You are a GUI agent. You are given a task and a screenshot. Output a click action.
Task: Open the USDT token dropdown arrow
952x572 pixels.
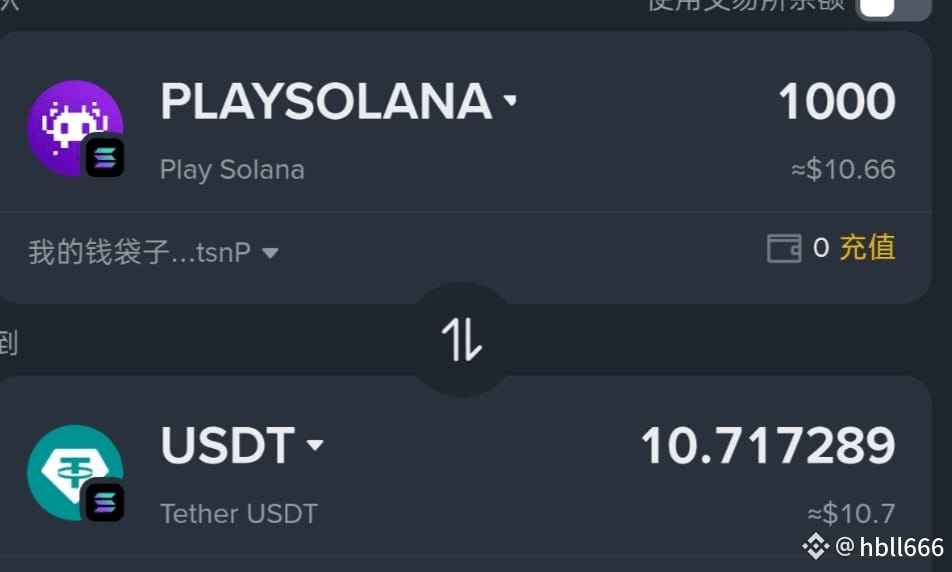point(314,444)
